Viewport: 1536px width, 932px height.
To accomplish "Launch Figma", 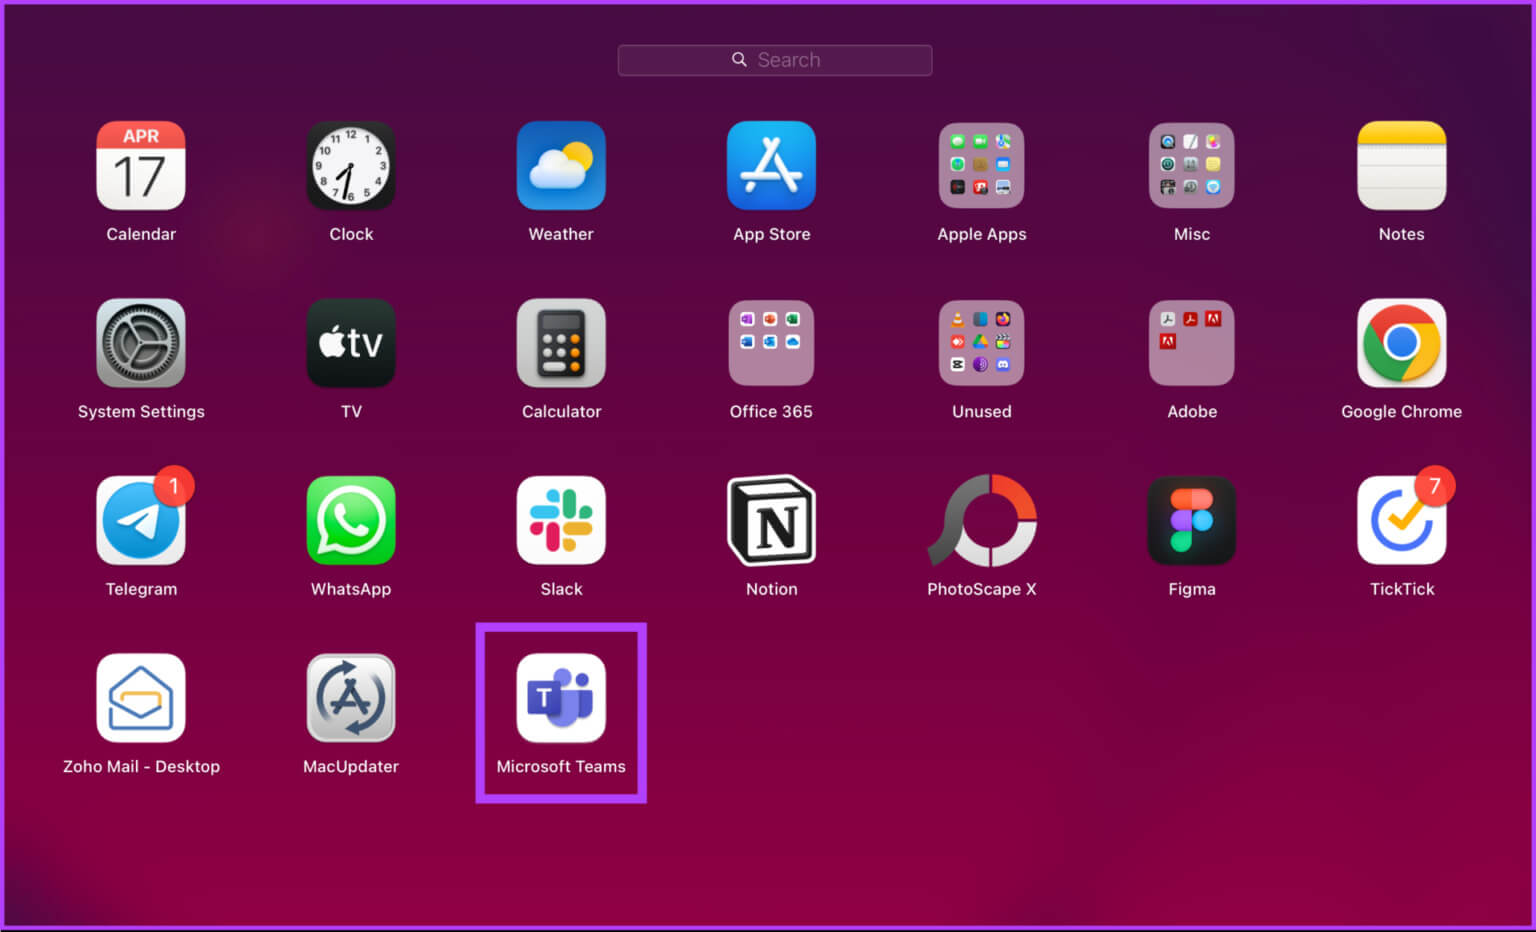I will point(1191,521).
